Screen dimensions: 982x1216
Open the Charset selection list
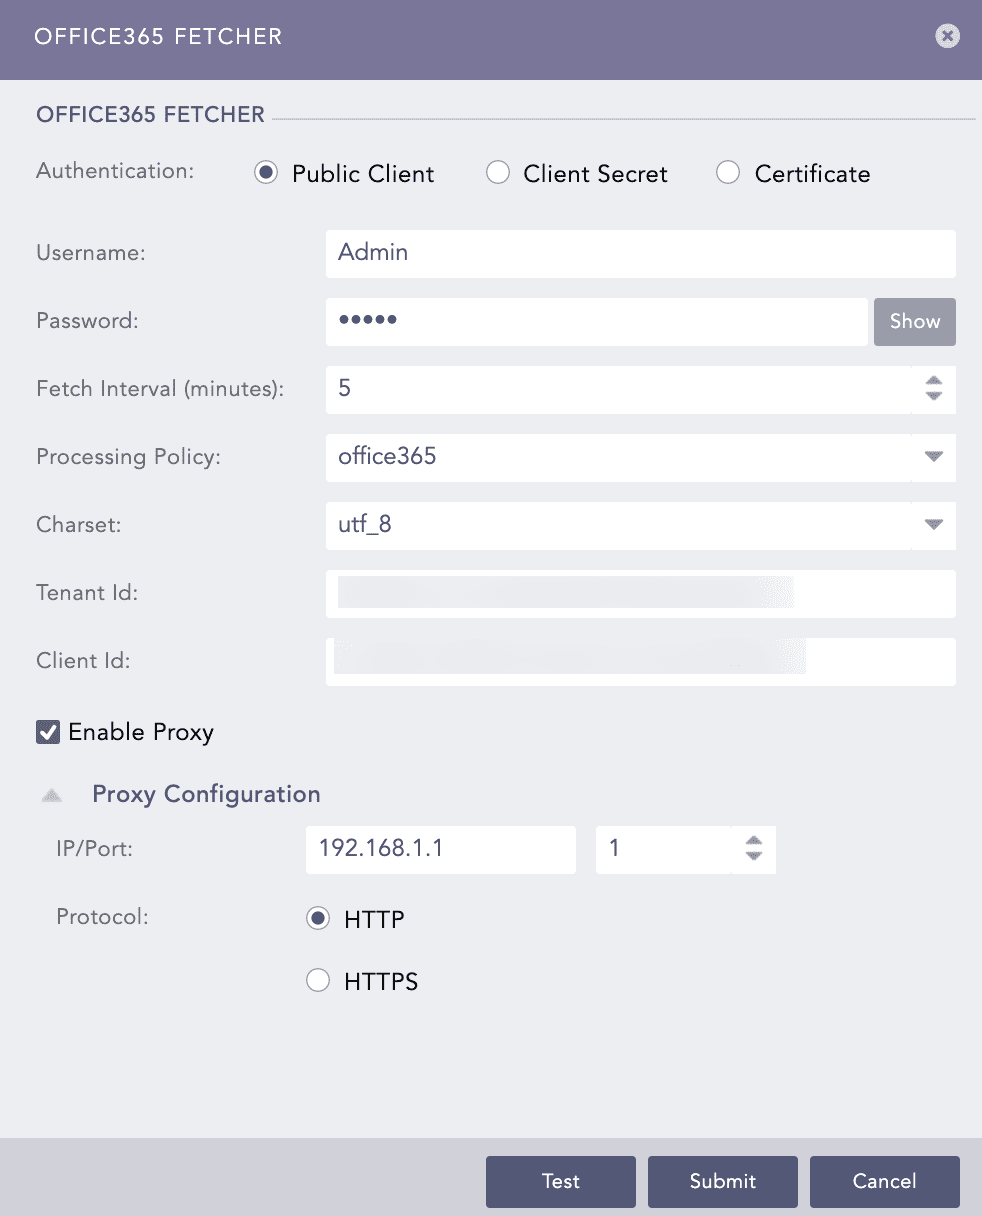(640, 525)
